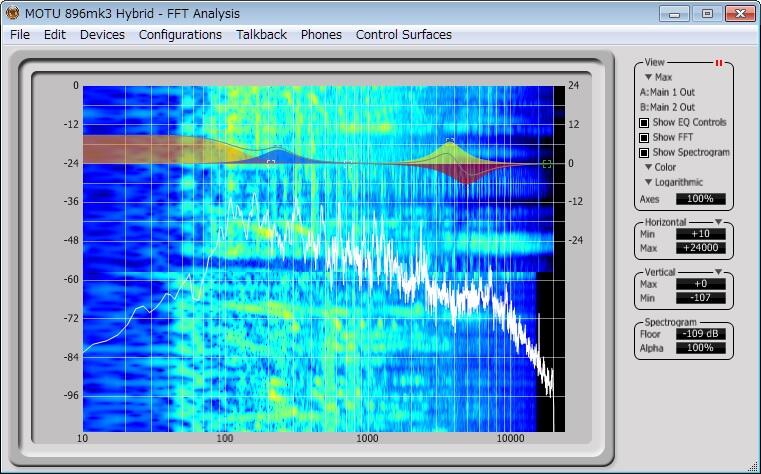Open the Vertical panel dropdown arrow
The width and height of the screenshot is (761, 474).
coord(718,272)
